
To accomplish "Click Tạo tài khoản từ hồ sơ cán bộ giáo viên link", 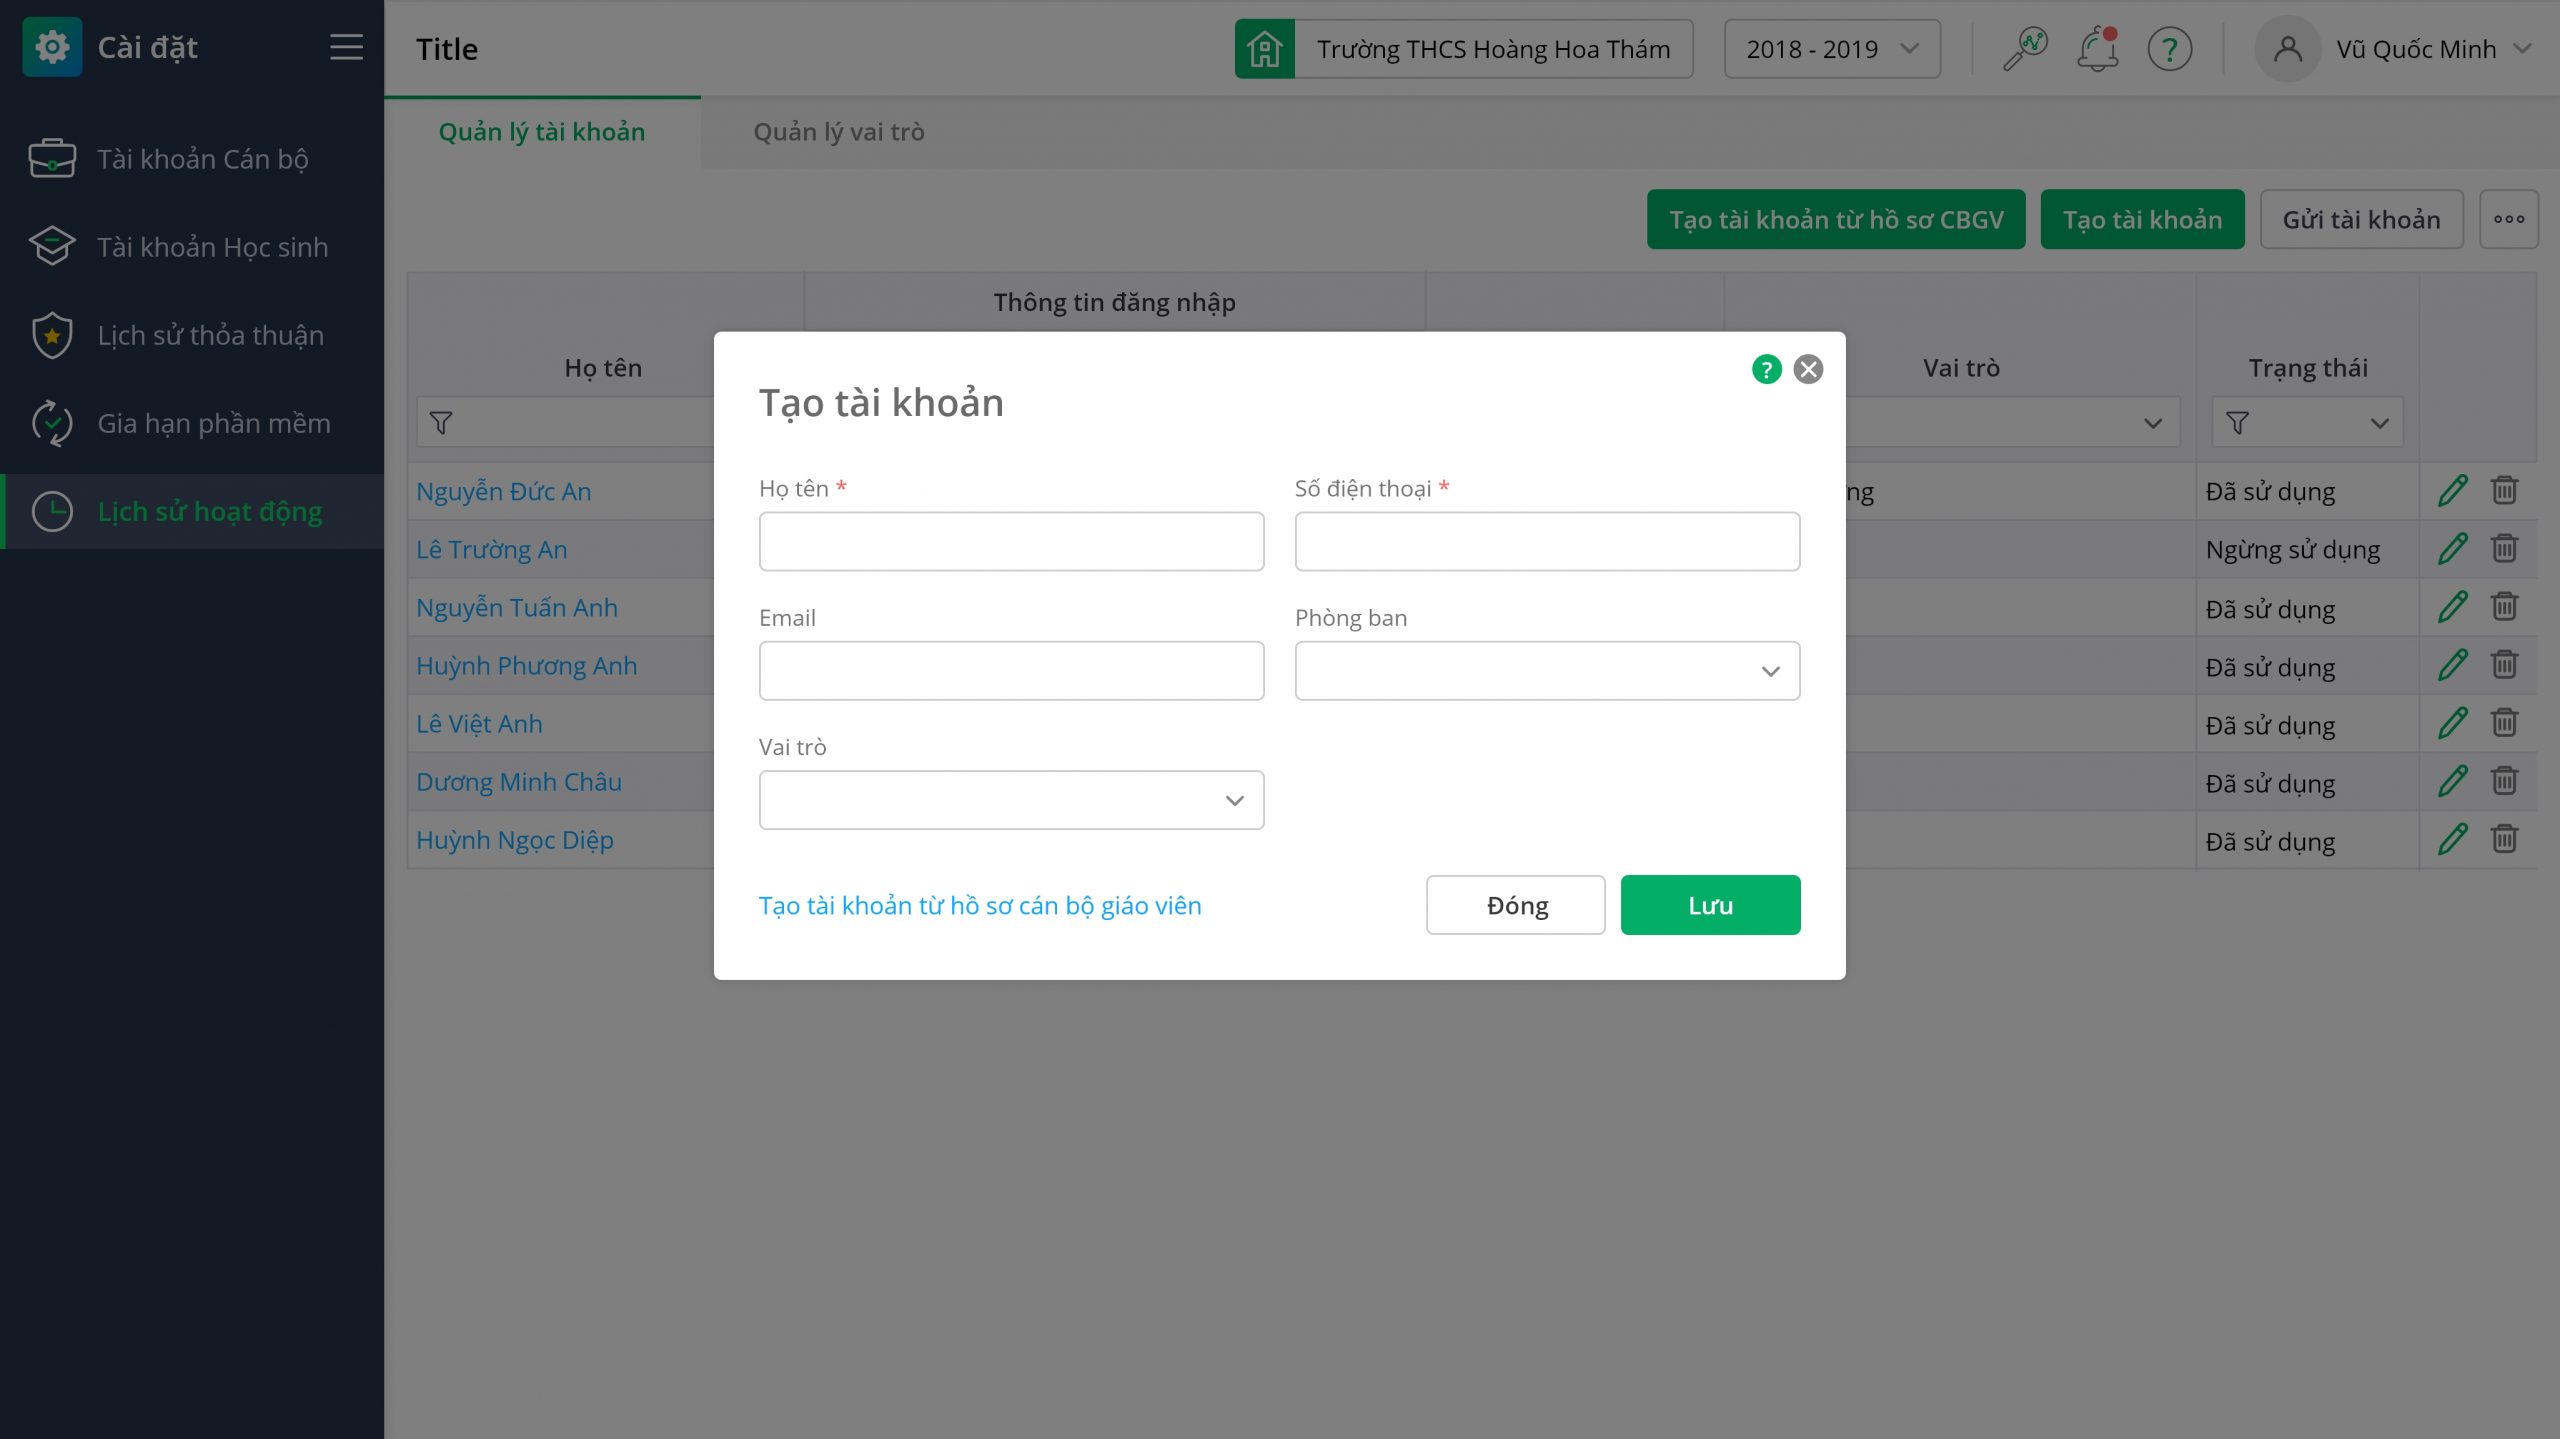I will point(979,905).
